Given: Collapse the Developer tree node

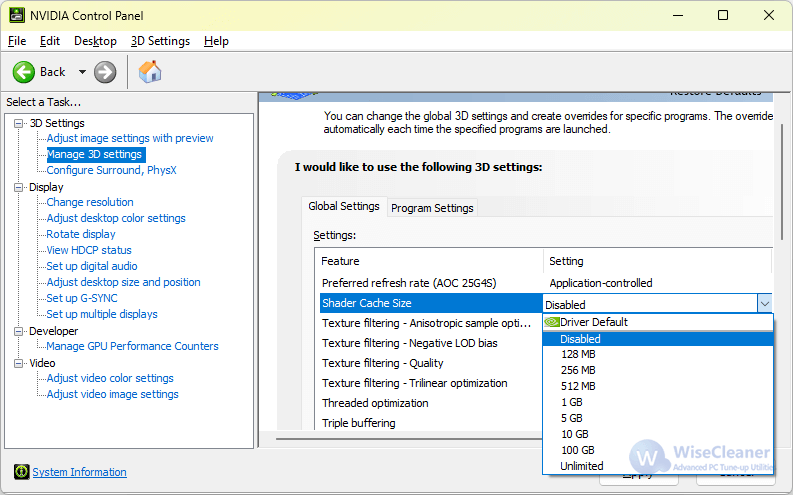Looking at the screenshot, I should [x=19, y=332].
